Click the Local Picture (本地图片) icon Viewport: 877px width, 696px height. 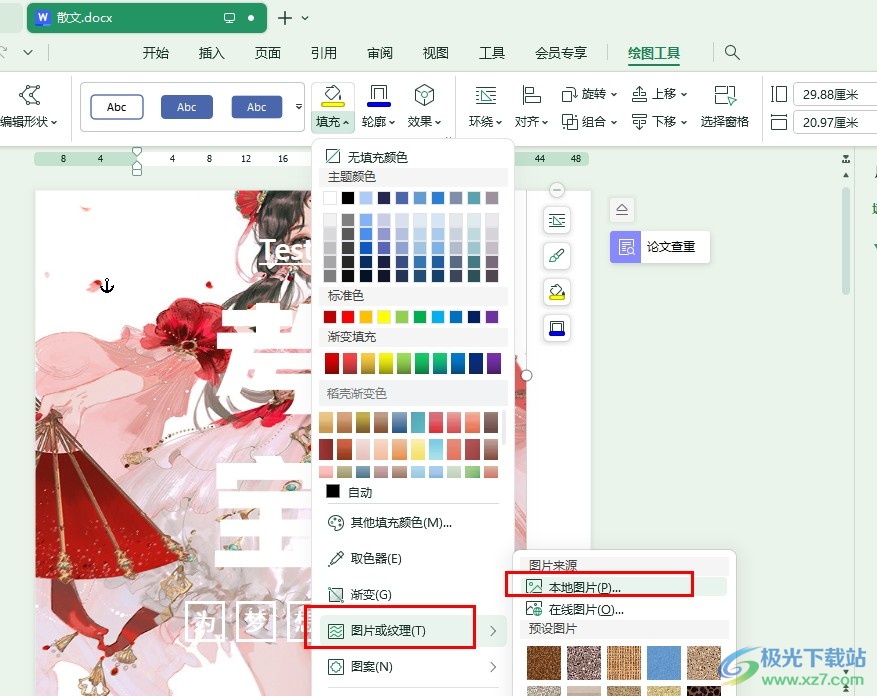point(534,586)
